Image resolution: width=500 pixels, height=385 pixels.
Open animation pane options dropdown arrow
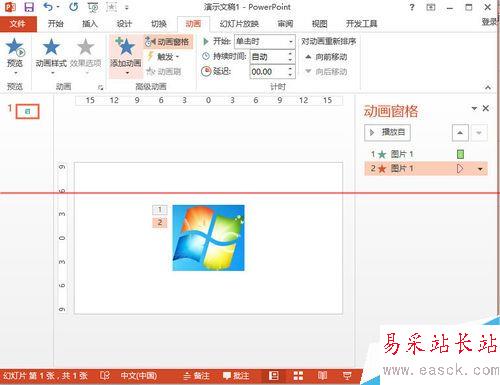[x=474, y=108]
